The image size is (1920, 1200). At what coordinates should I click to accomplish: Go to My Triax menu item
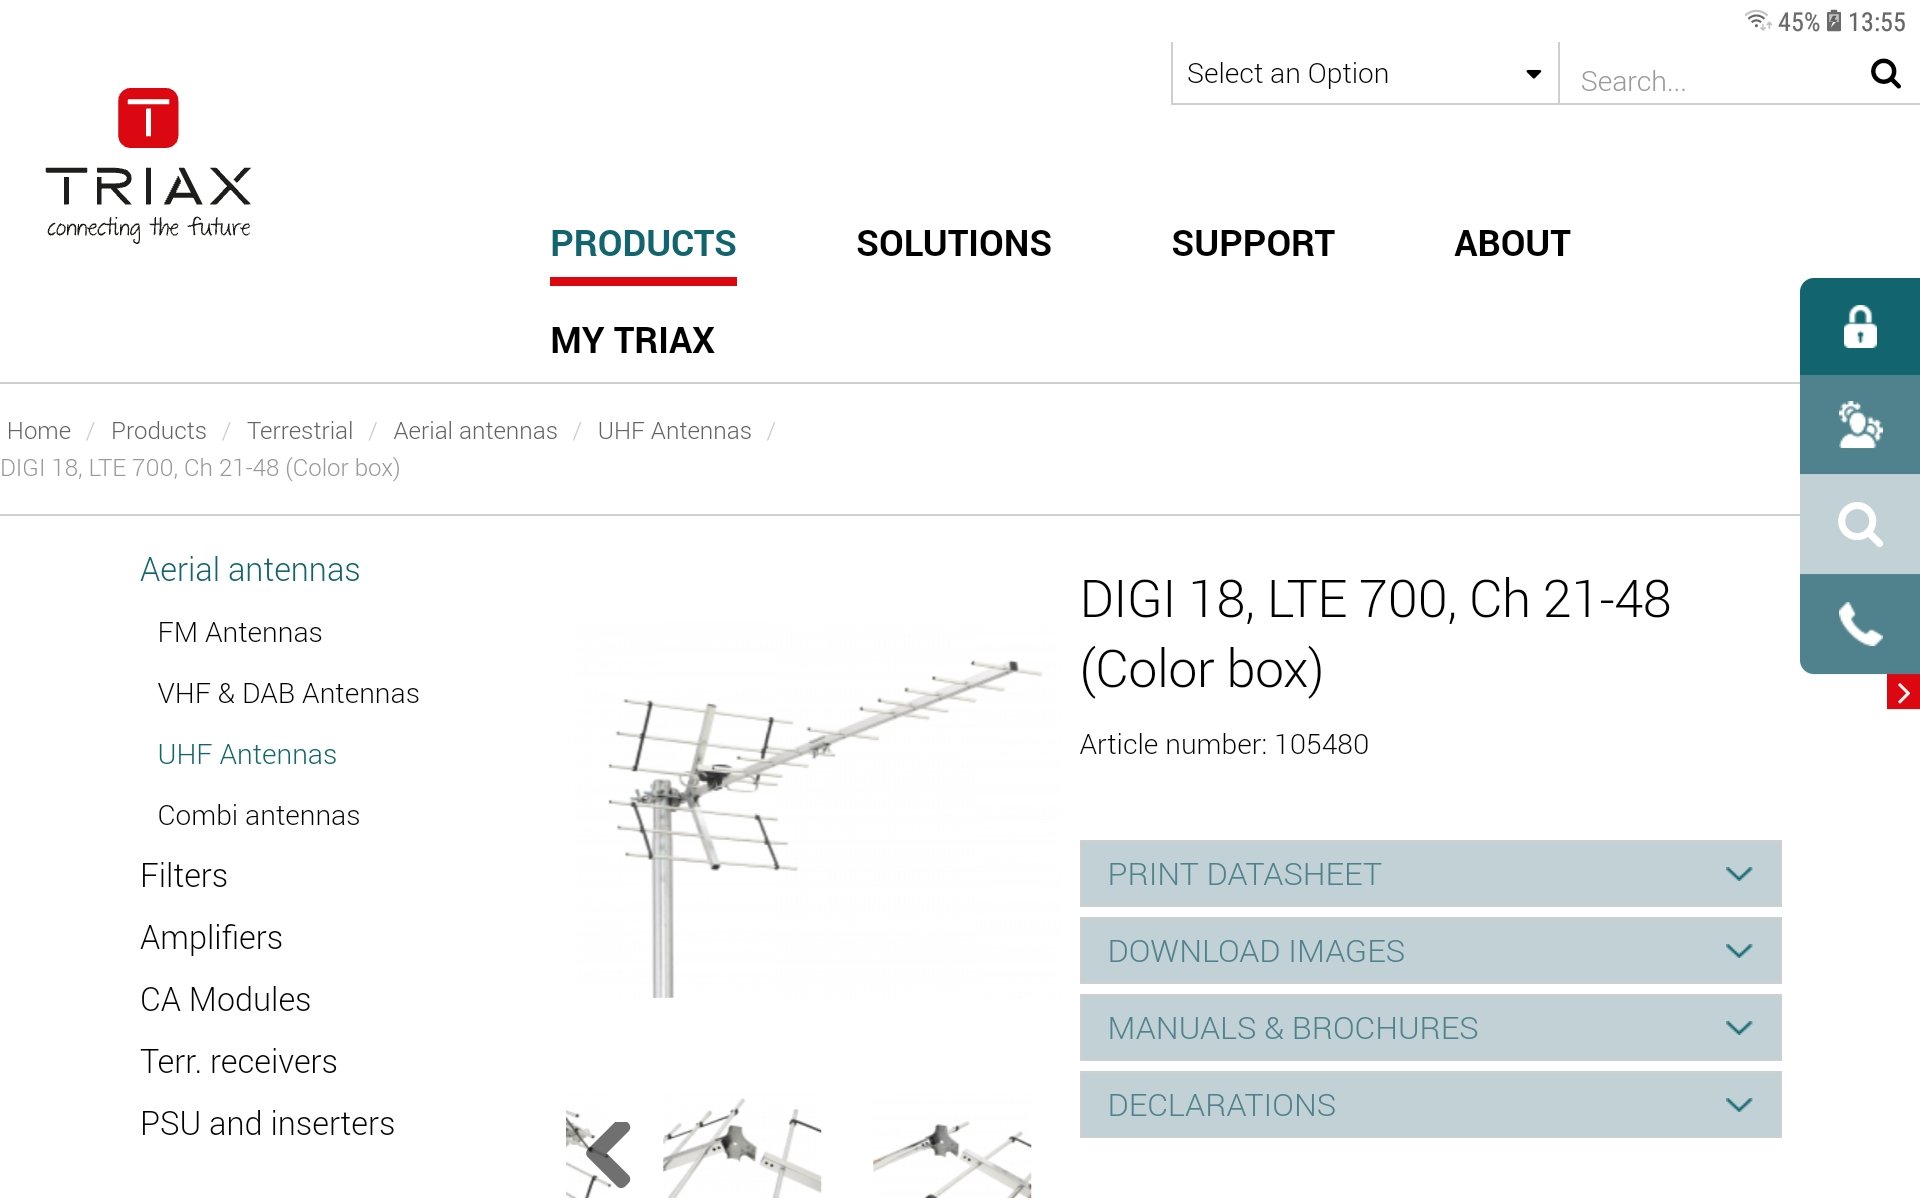pyautogui.click(x=632, y=340)
